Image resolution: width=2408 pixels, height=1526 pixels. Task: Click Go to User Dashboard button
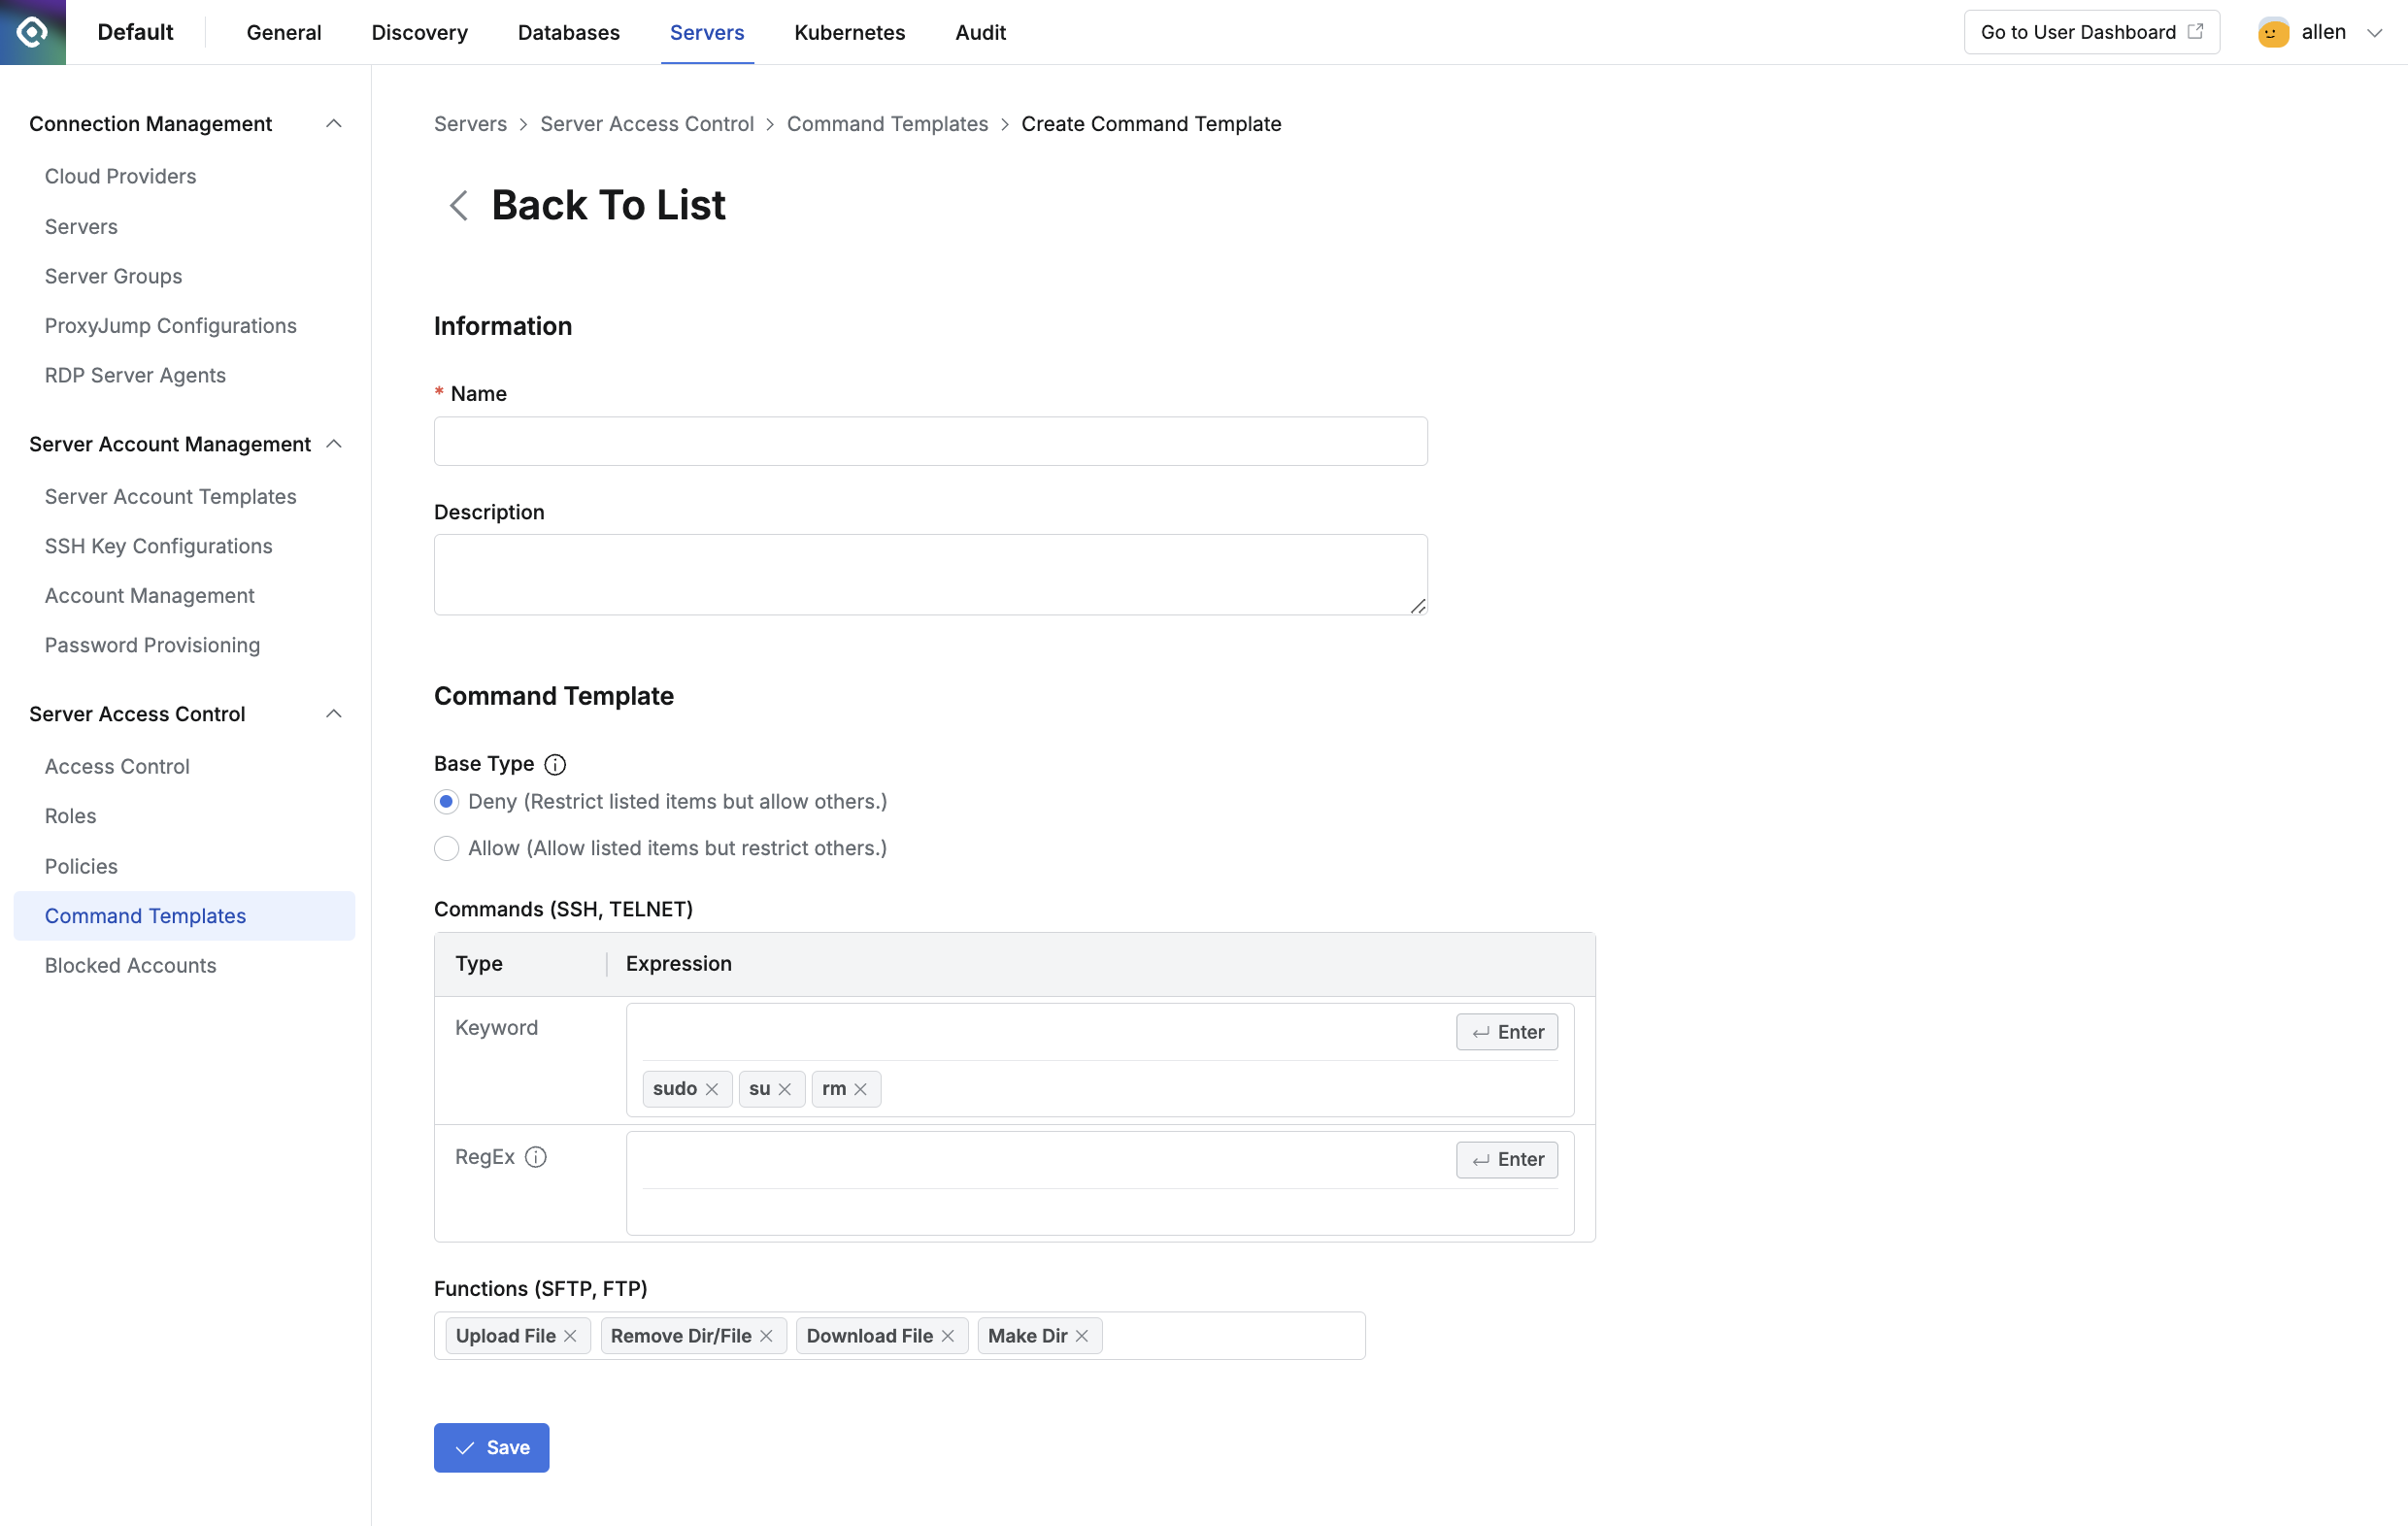click(2091, 32)
